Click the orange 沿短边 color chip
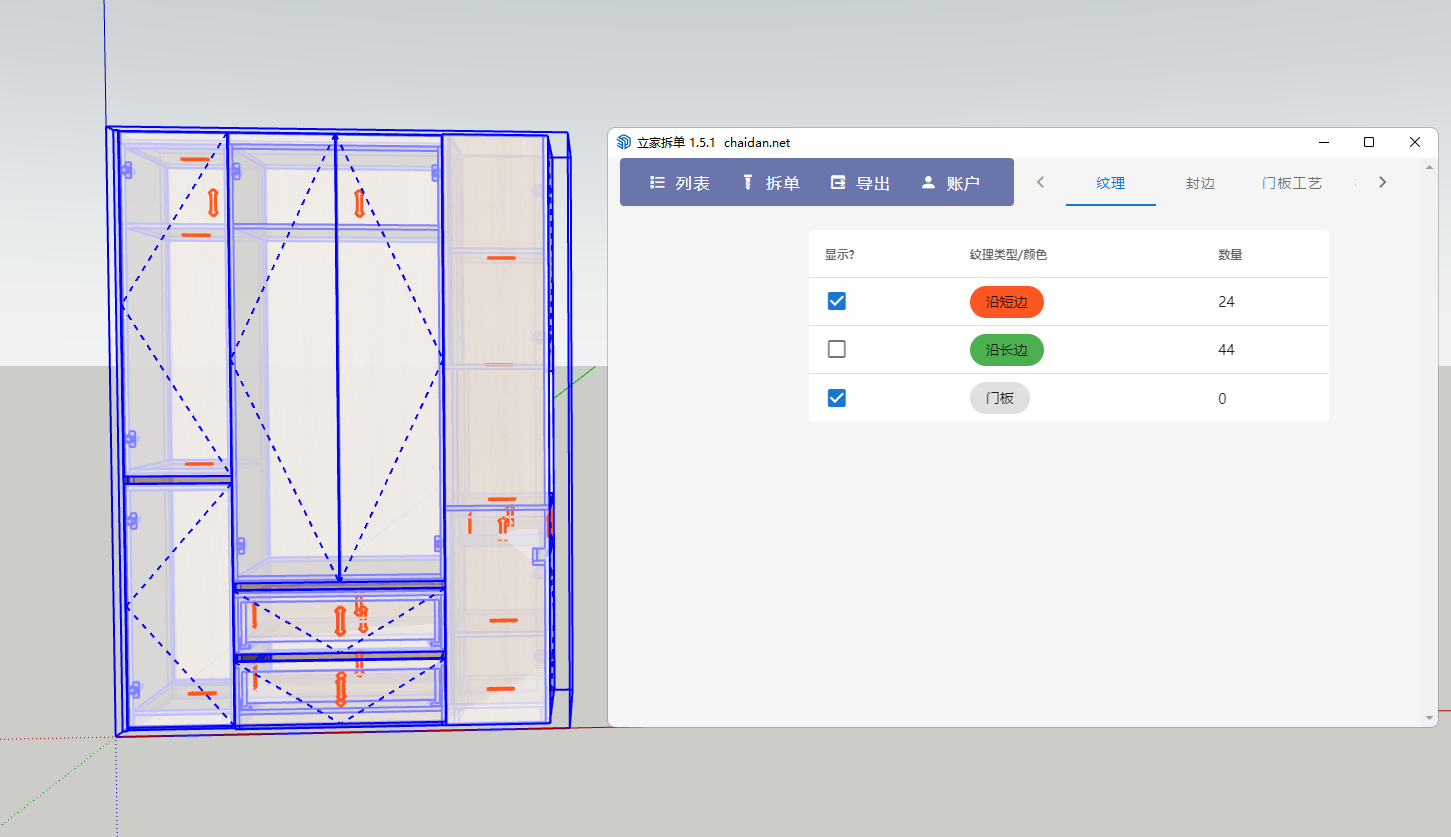1451x837 pixels. [1006, 301]
